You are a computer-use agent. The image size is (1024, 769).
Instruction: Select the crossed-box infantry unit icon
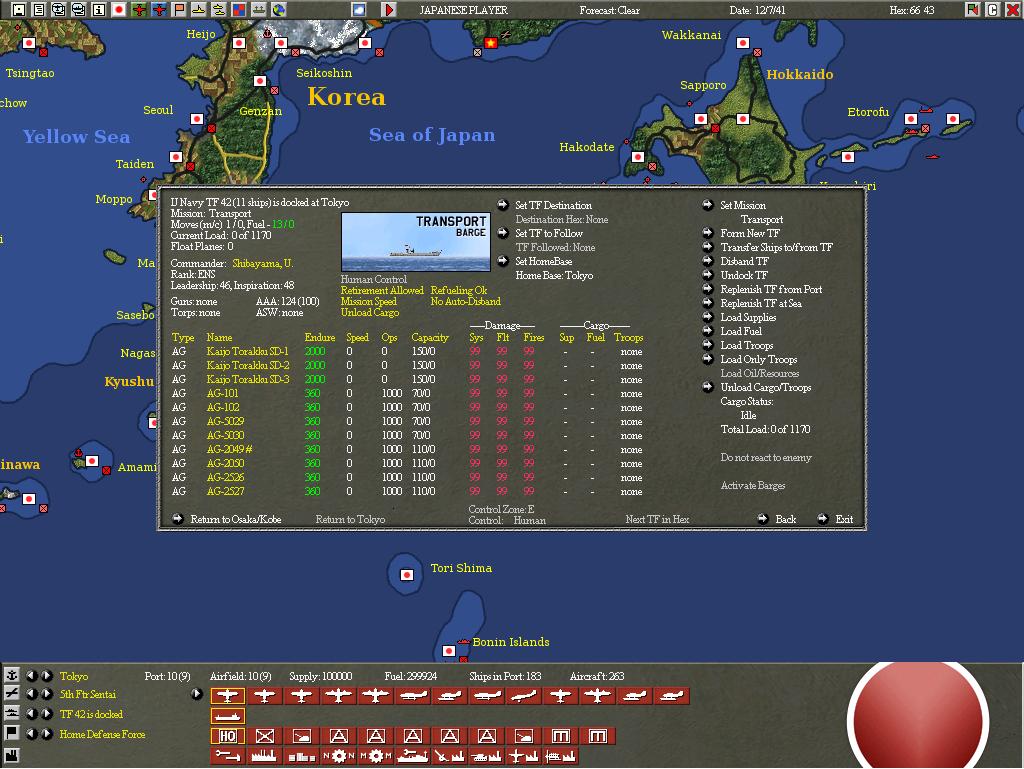pos(264,736)
